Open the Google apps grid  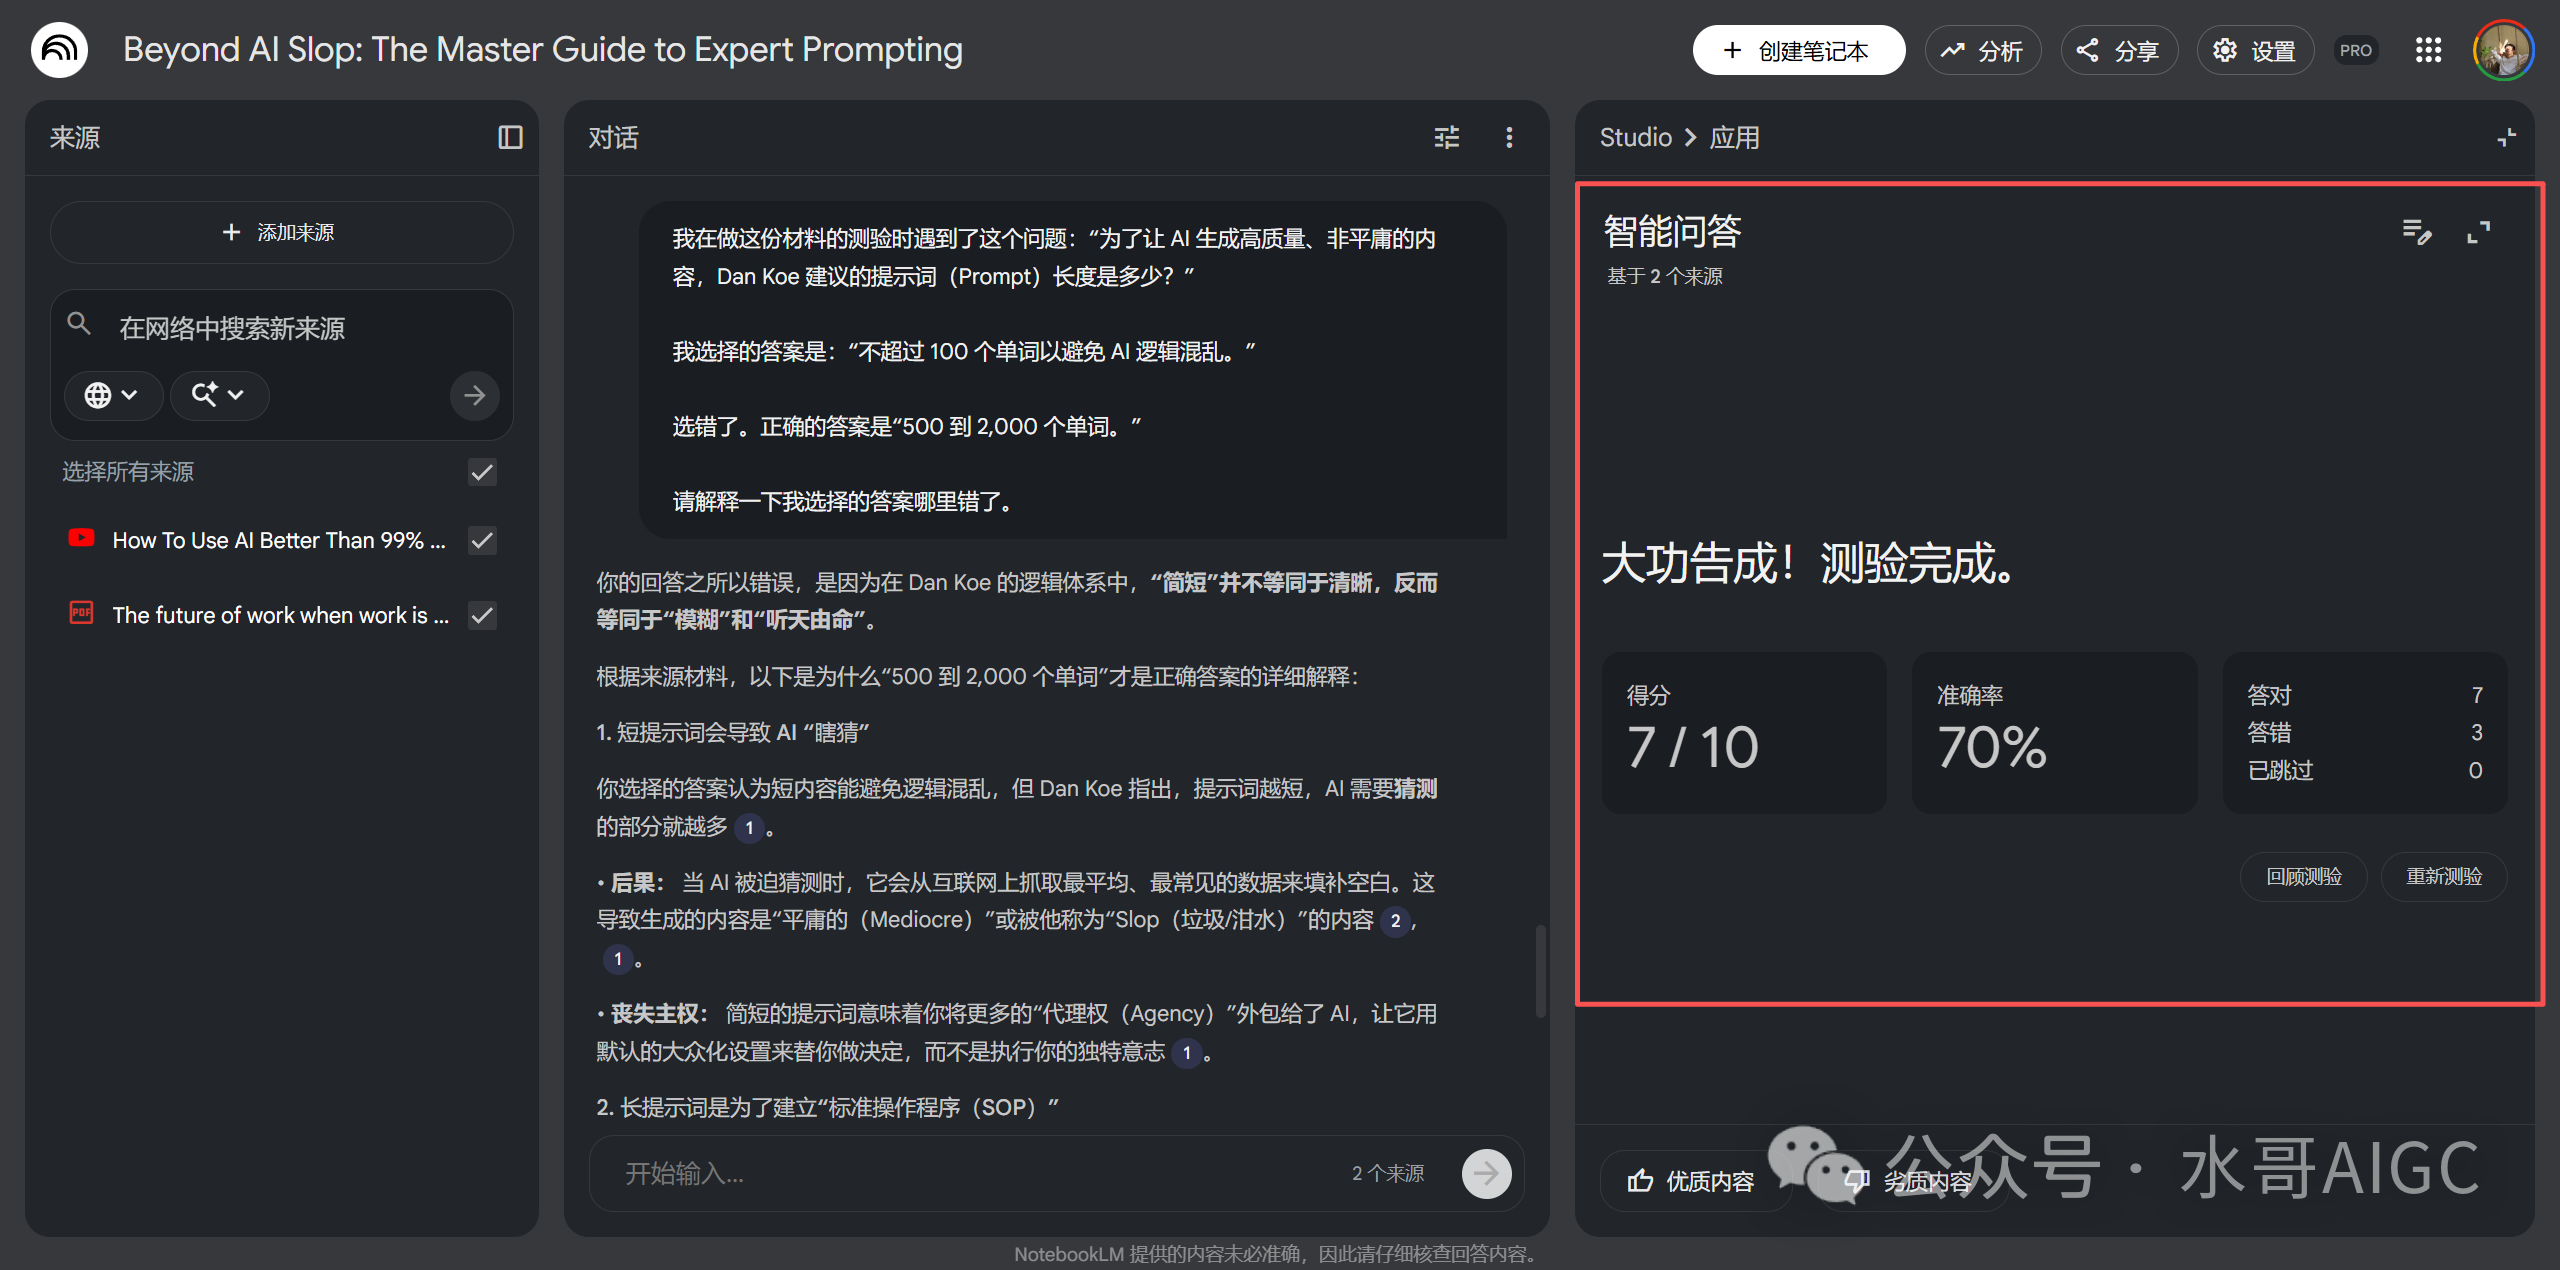tap(2428, 50)
